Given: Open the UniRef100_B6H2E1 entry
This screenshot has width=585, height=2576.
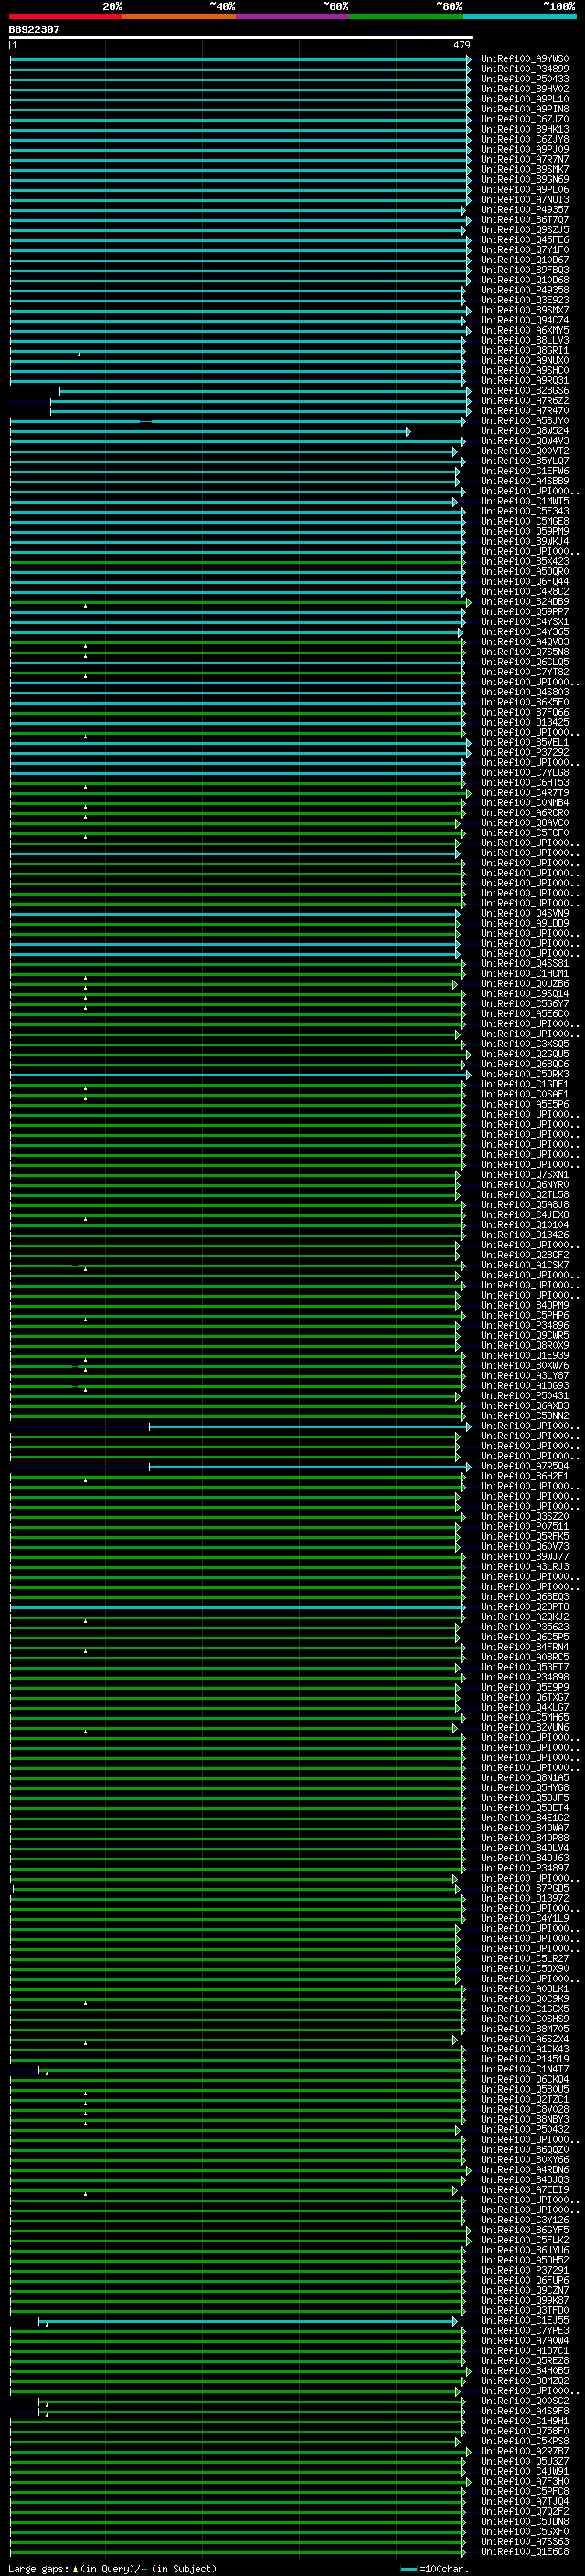Looking at the screenshot, I should tap(525, 1476).
